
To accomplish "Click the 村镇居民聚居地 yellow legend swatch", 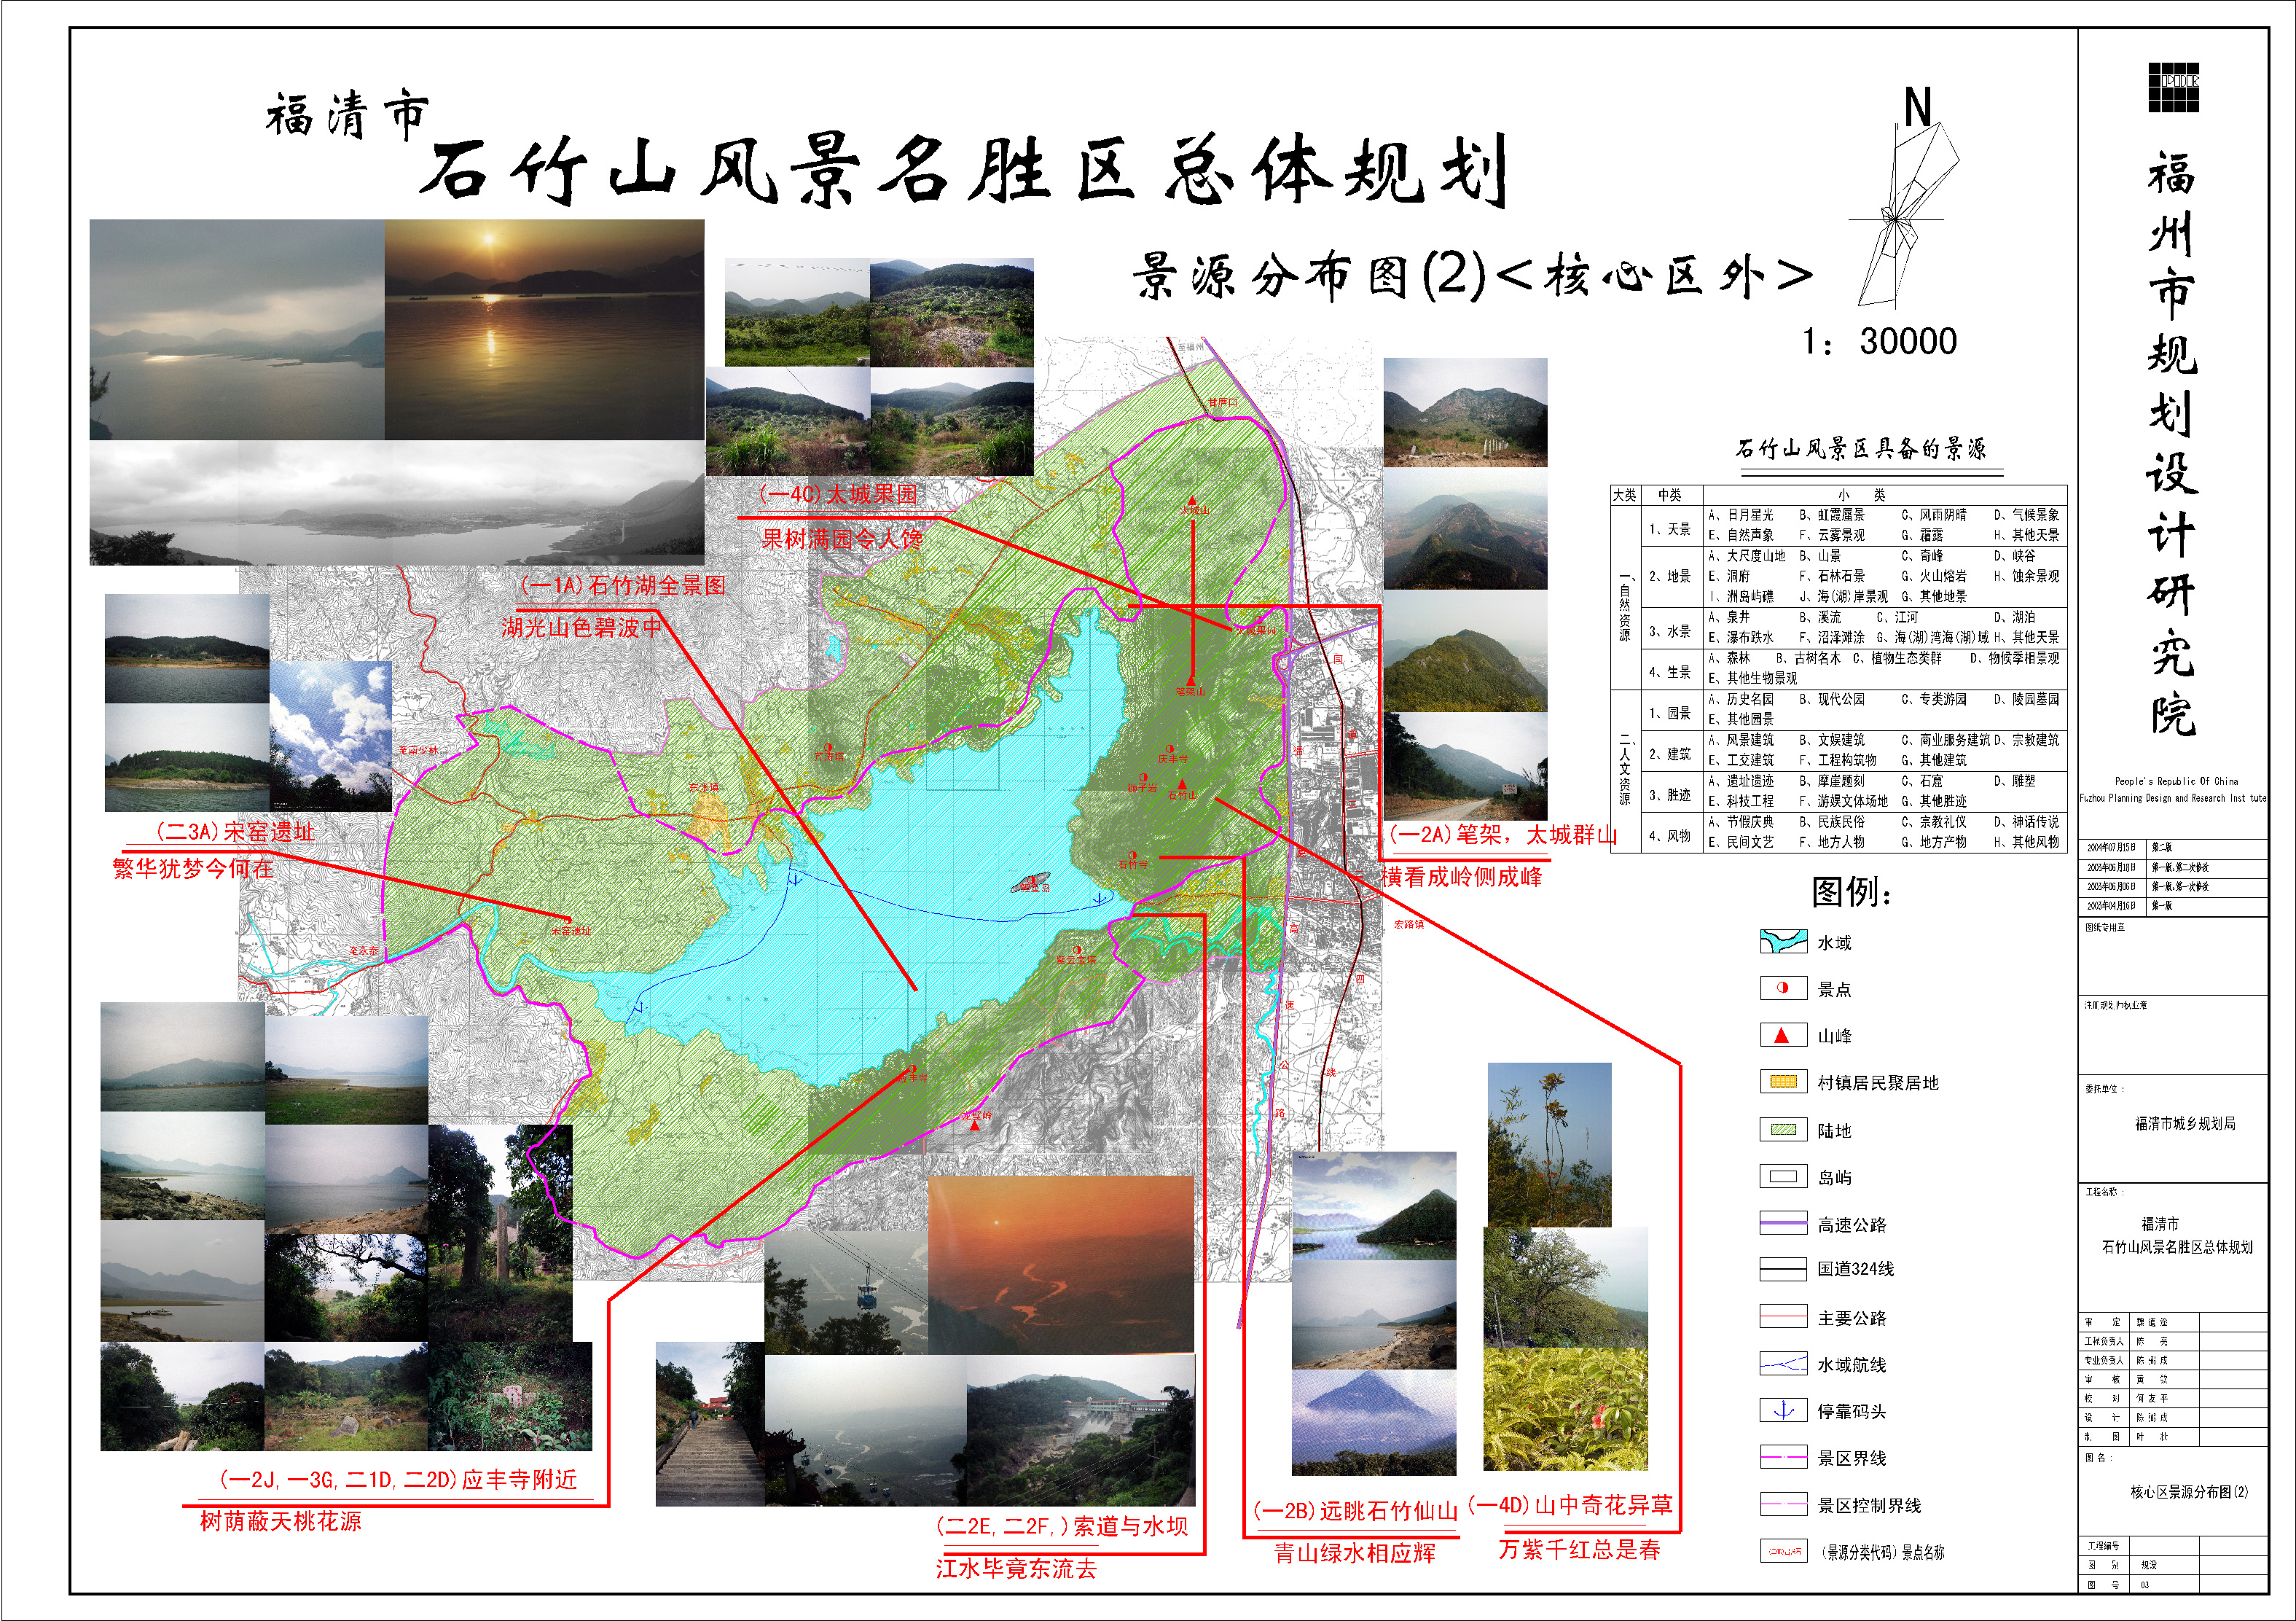I will click(1783, 1082).
